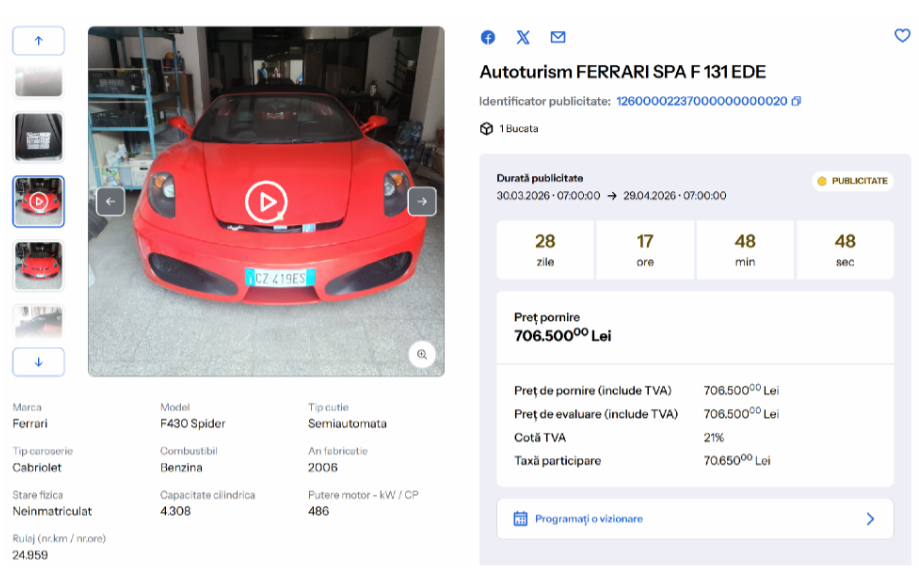The image size is (919, 581).
Task: Click the Tip caroserie value Cabriolet
Action: click(x=37, y=467)
